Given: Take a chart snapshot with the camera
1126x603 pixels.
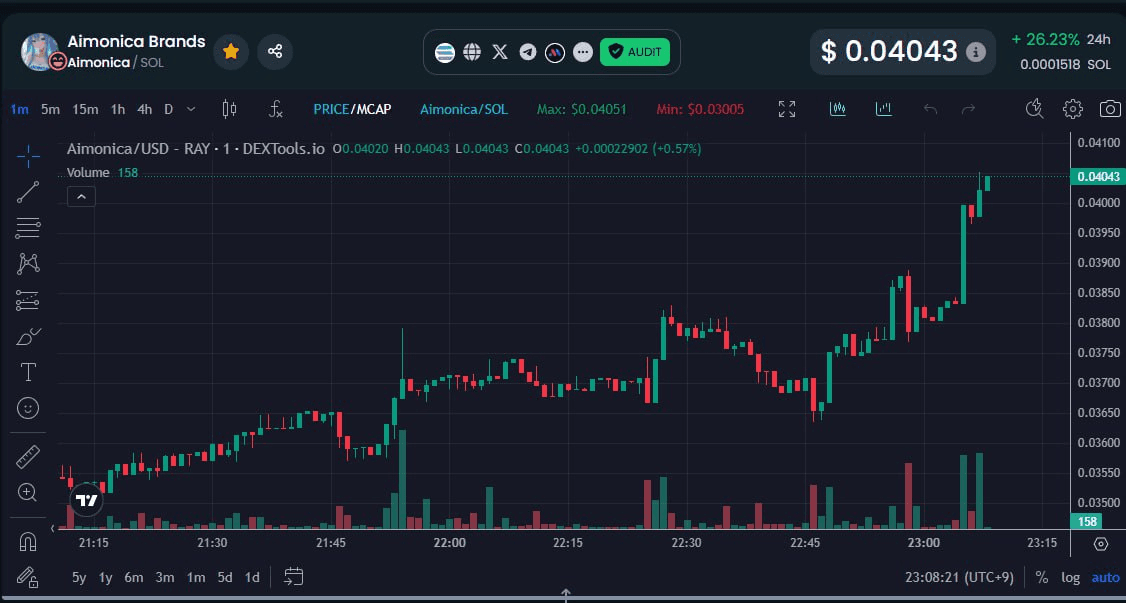Looking at the screenshot, I should [1110, 109].
